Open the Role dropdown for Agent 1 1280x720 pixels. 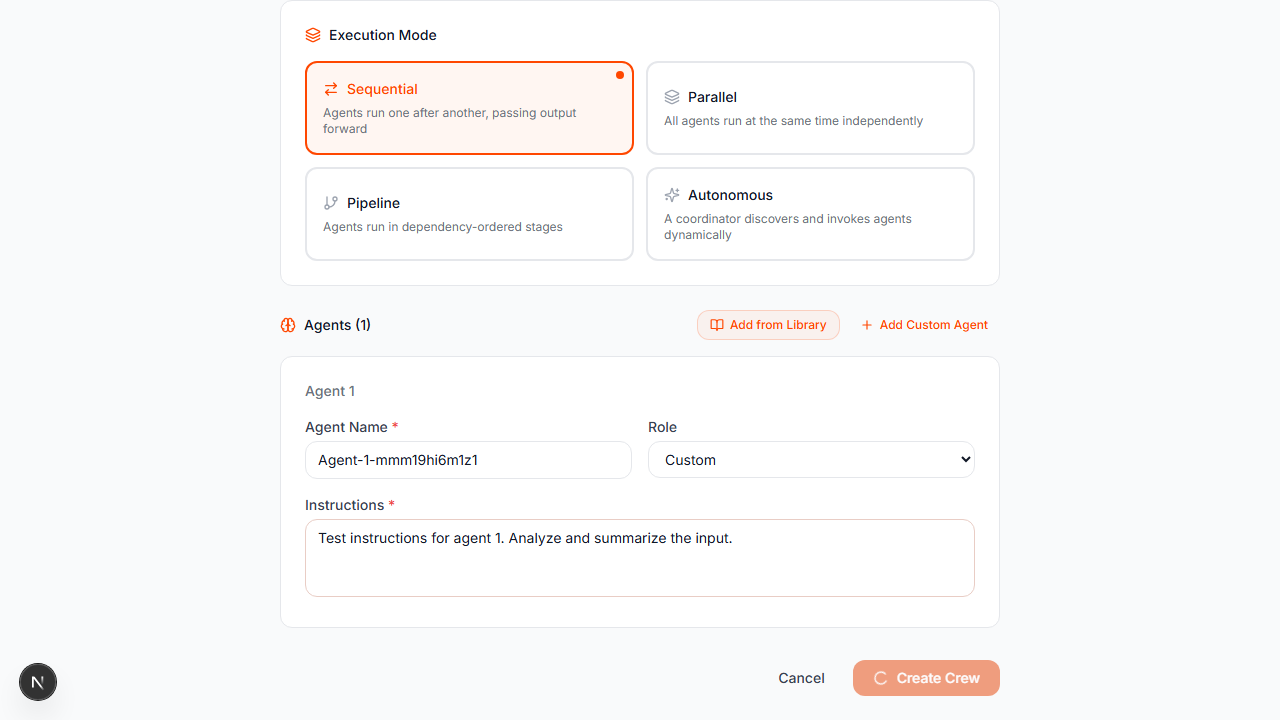click(810, 459)
